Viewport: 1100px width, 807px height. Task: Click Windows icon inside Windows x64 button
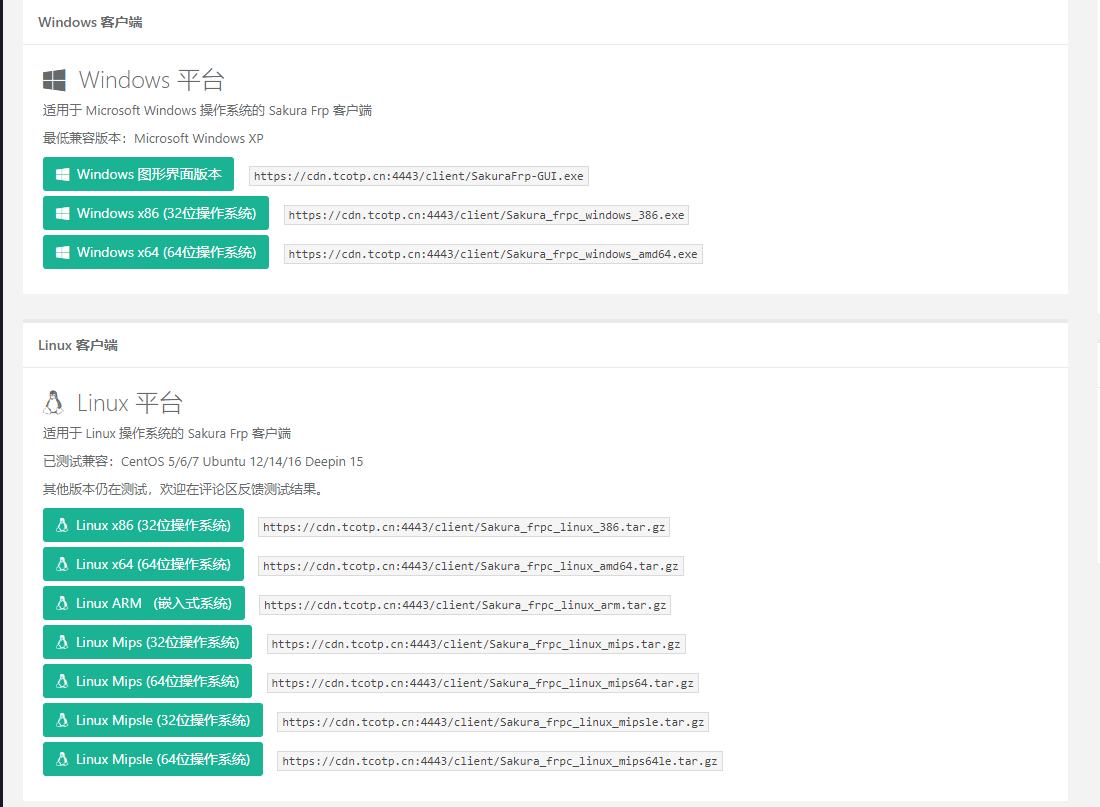62,253
